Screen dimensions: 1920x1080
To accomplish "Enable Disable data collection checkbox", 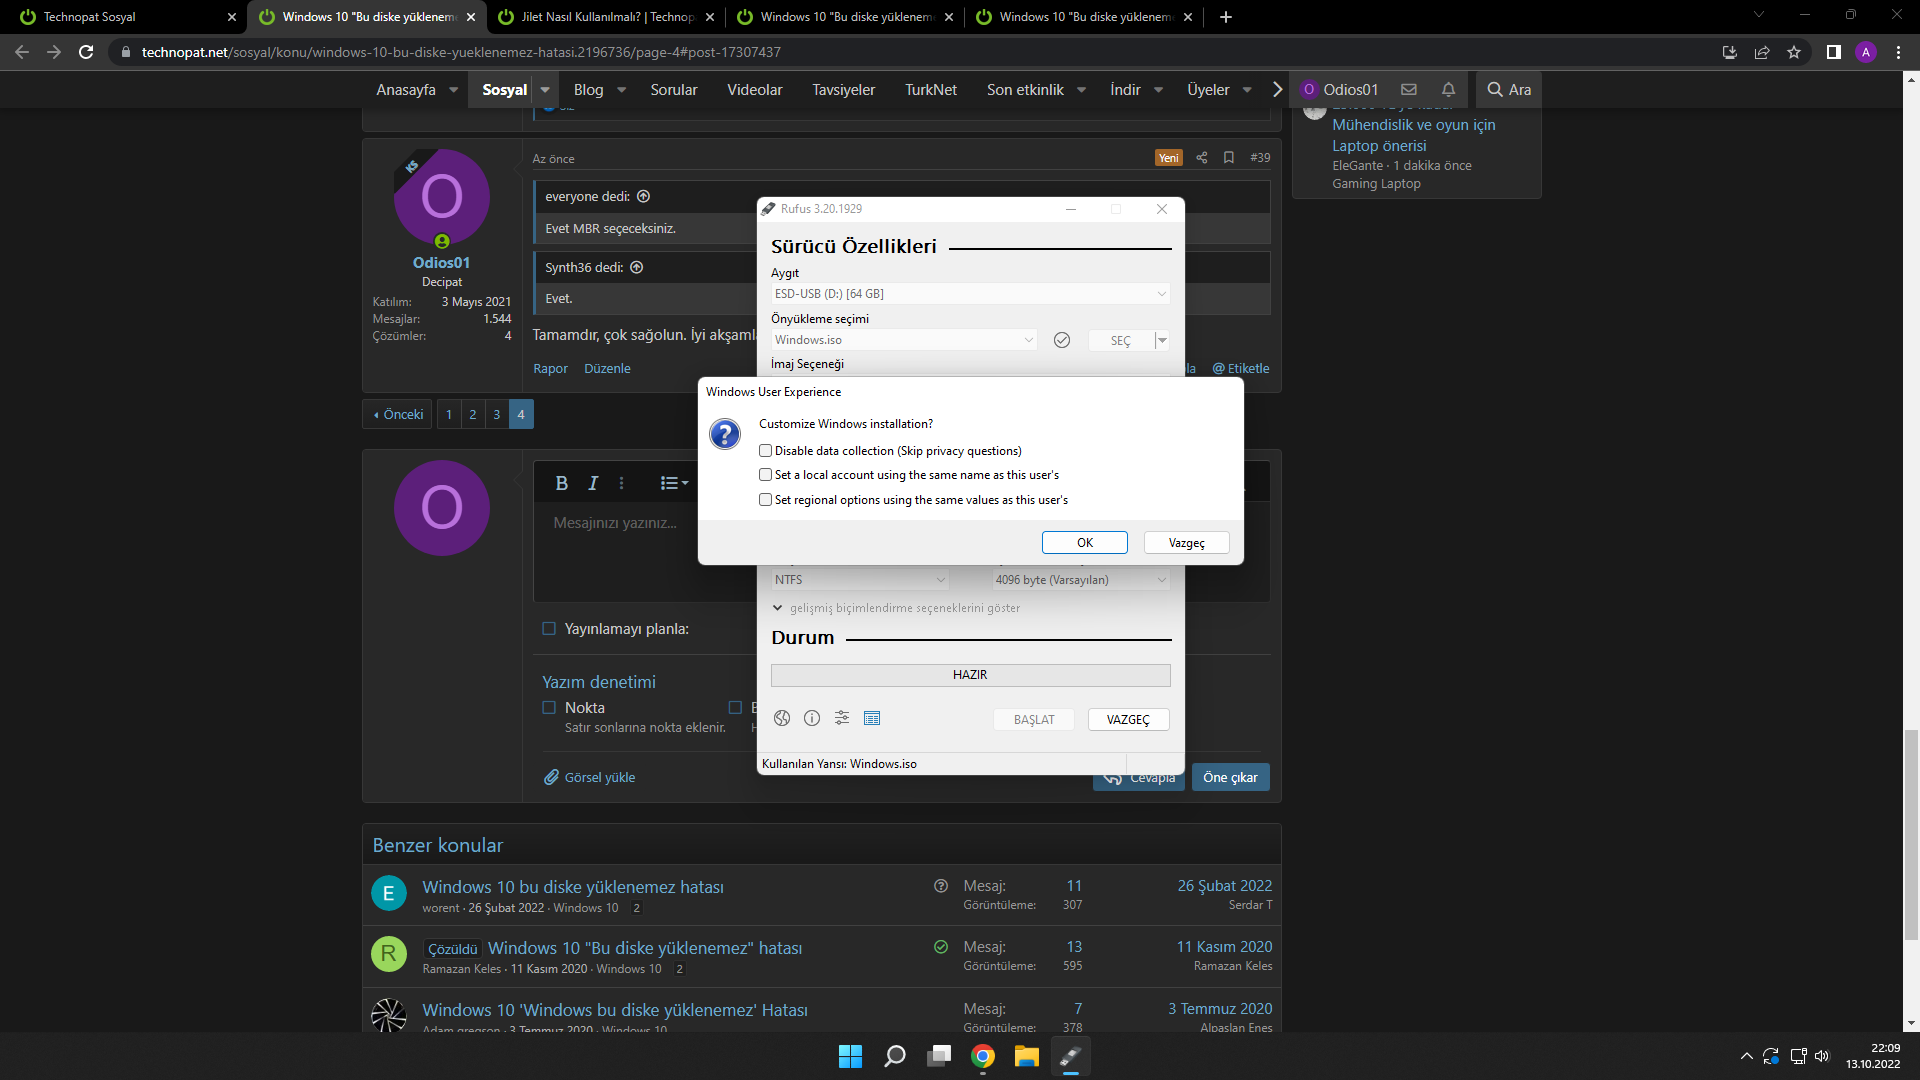I will [x=766, y=451].
